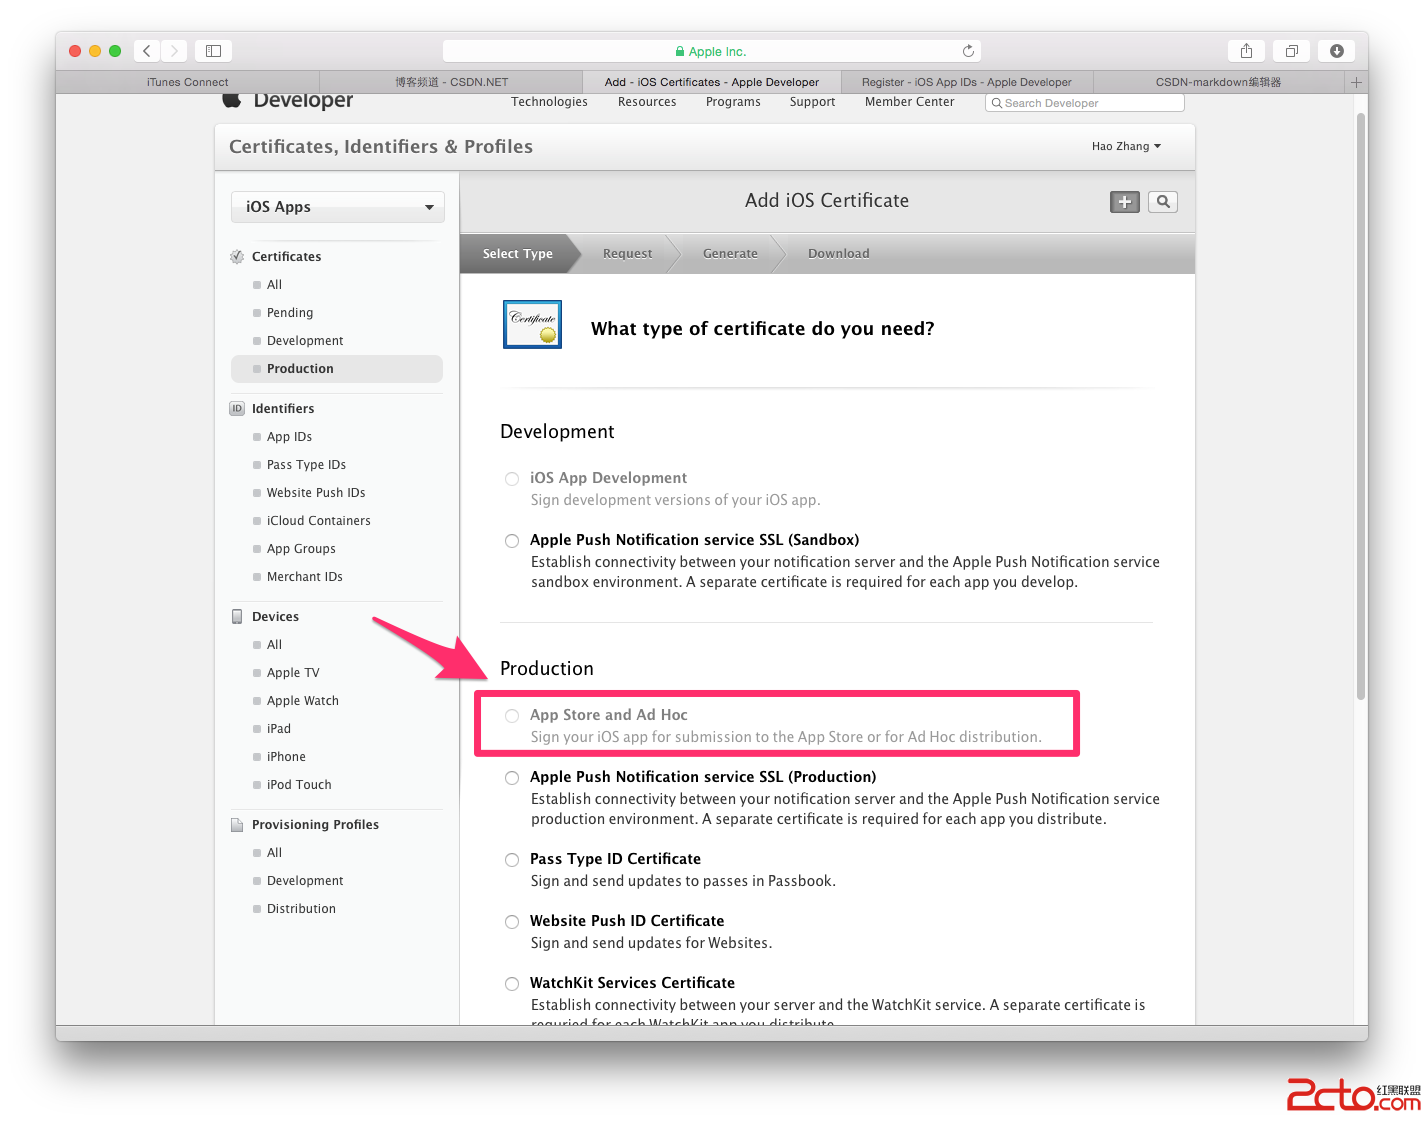Show Apple Watch devices

coord(303,701)
